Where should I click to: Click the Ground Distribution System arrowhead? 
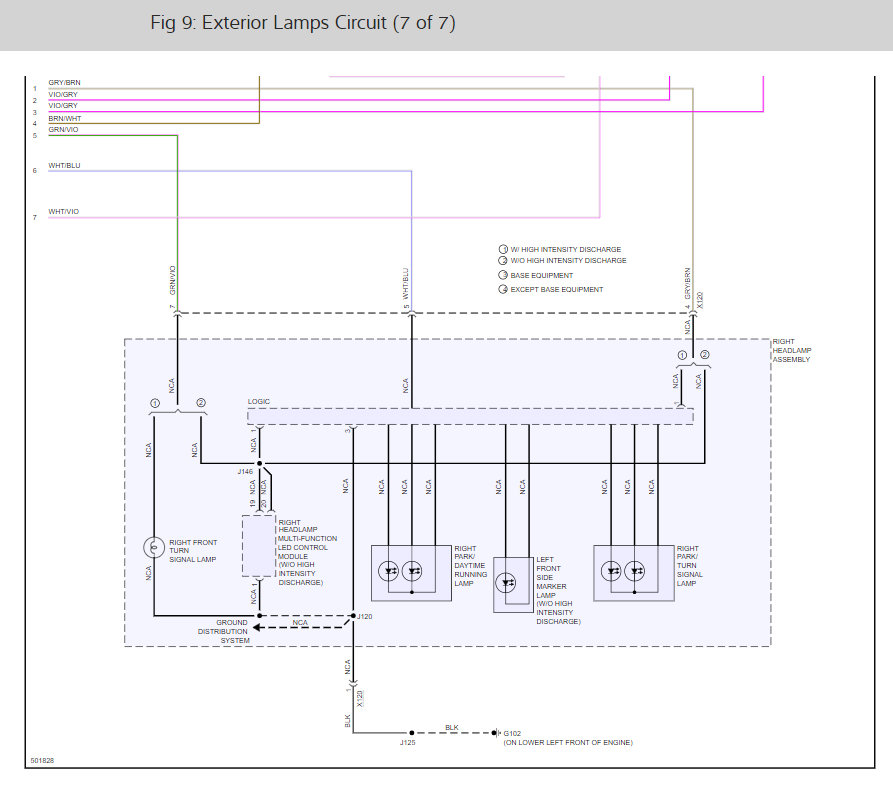(x=256, y=627)
